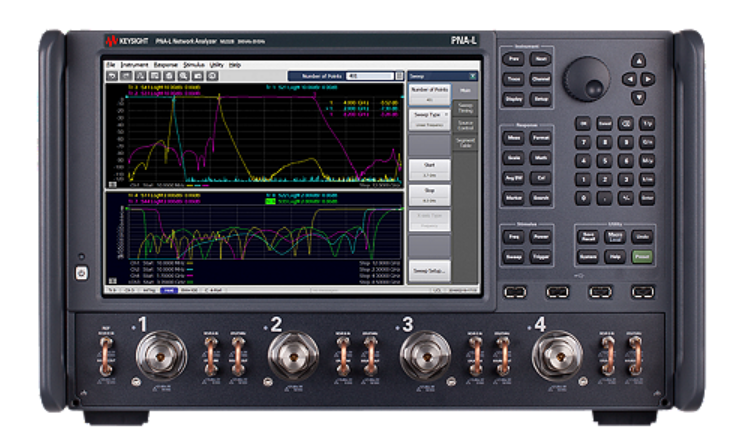
Task: Tap the Display hardkey
Action: (513, 99)
